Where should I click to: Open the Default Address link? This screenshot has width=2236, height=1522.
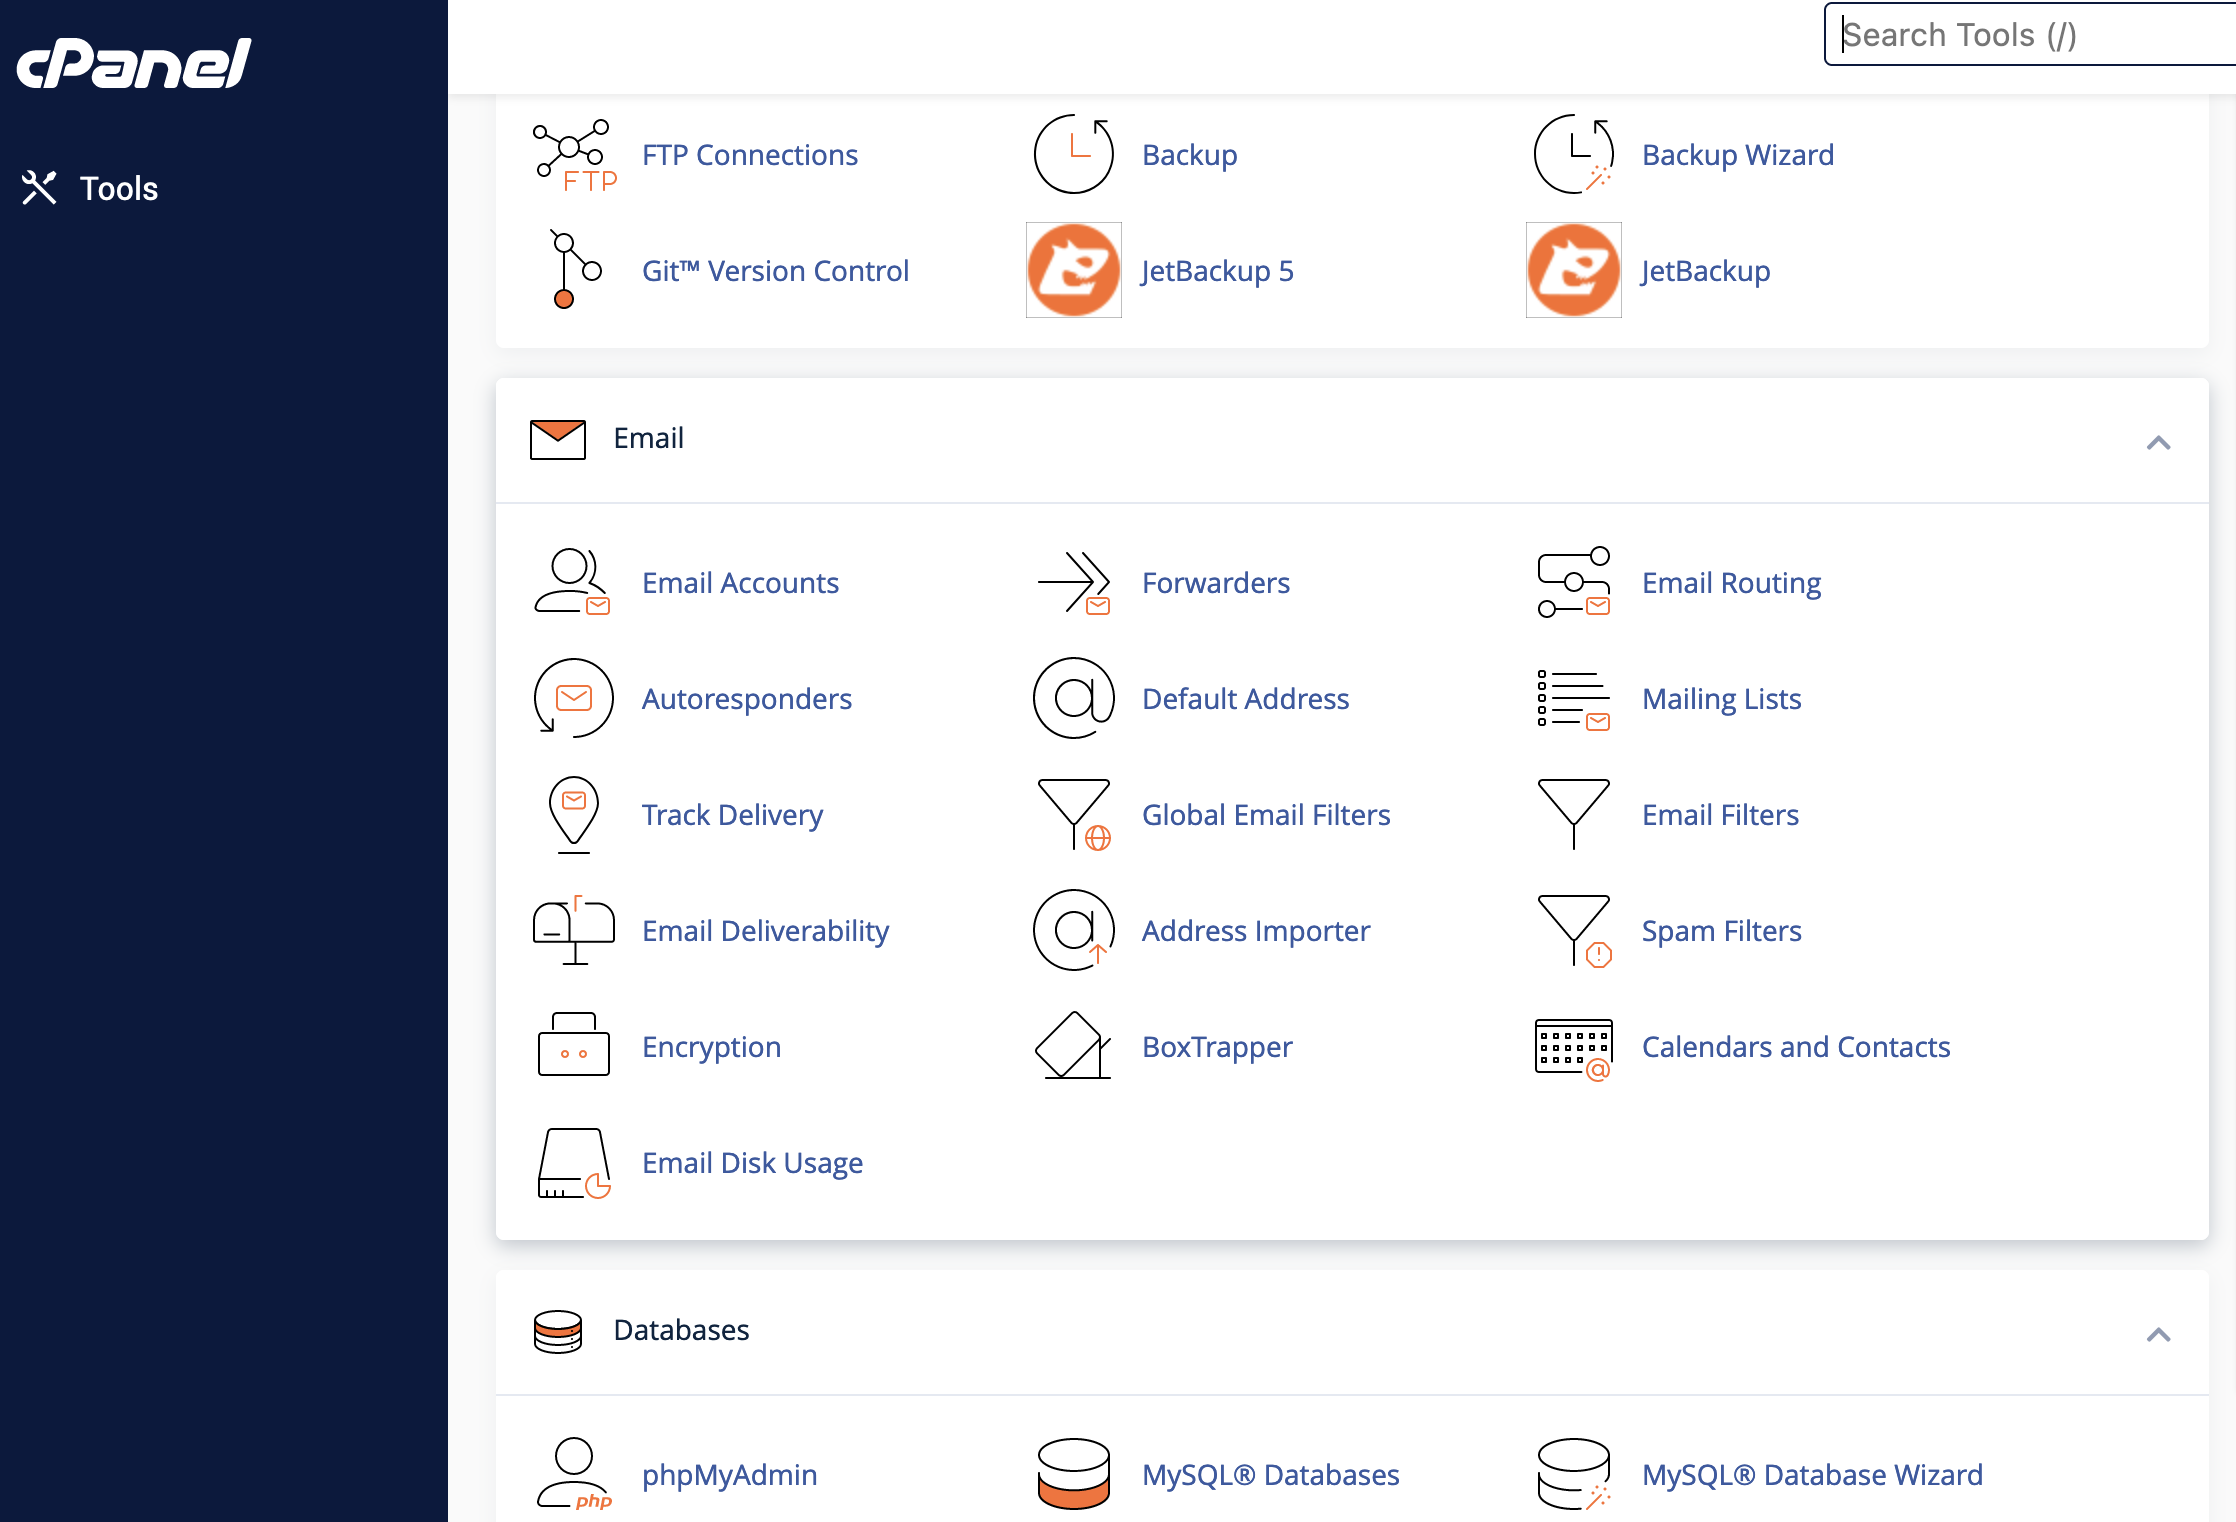[1246, 699]
